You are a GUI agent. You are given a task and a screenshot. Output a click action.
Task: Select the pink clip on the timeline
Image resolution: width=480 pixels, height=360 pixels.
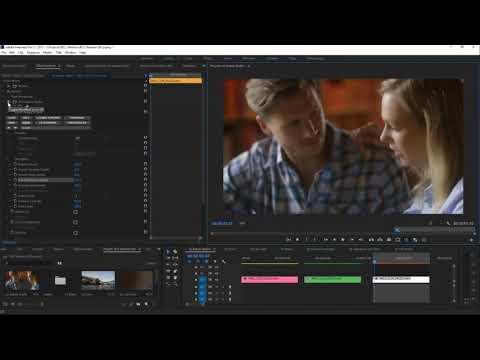(x=269, y=279)
